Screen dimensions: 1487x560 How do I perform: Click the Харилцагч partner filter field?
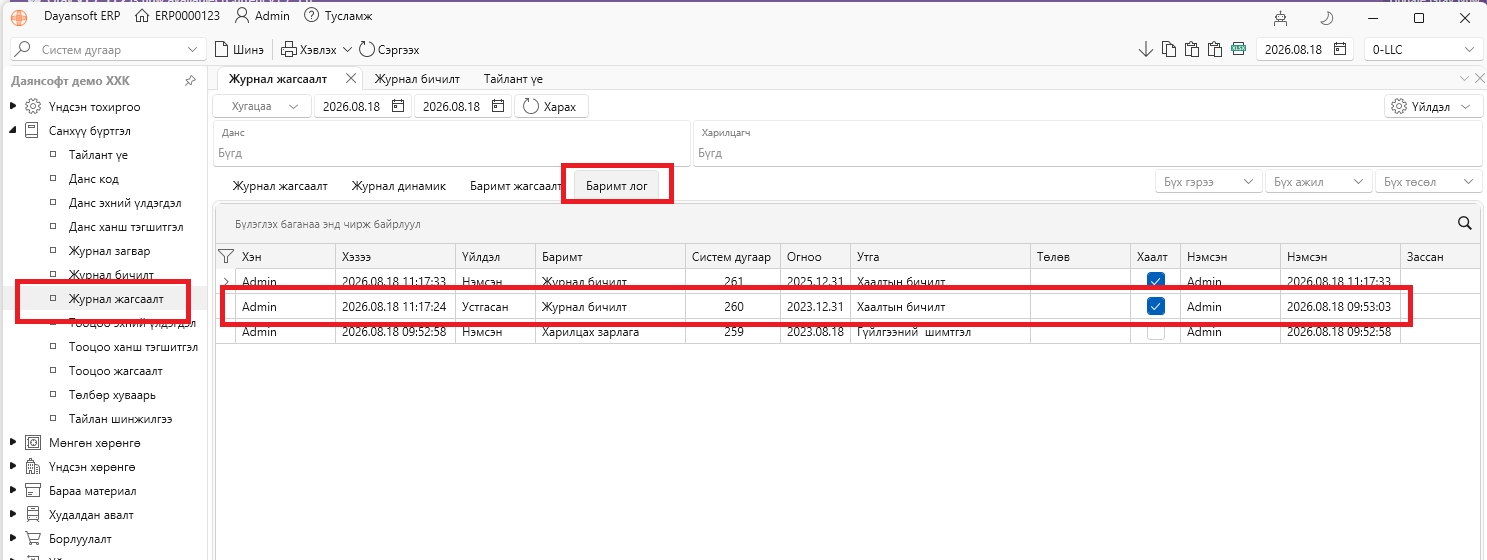pyautogui.click(x=1088, y=144)
